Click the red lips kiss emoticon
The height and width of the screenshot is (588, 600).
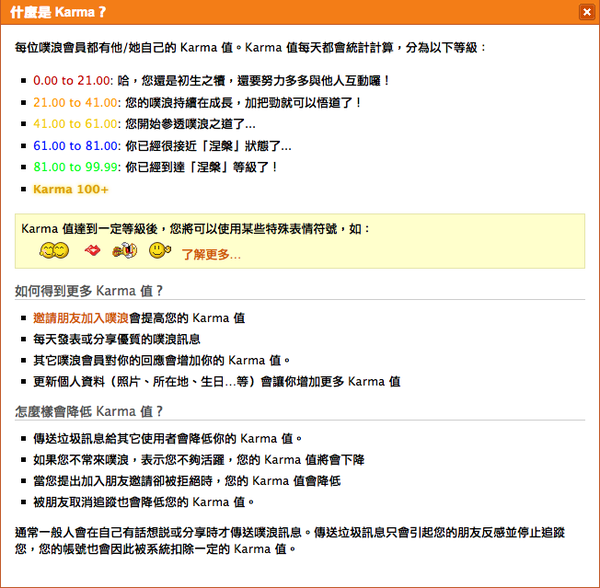(x=92, y=251)
